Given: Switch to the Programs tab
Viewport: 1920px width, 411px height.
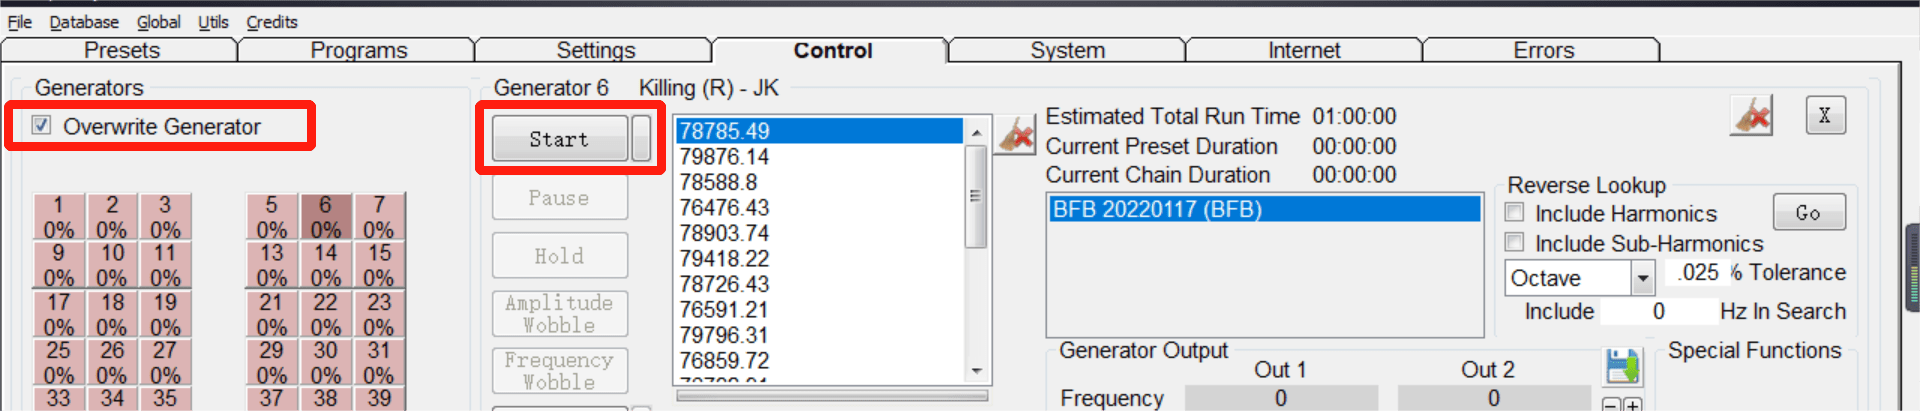Looking at the screenshot, I should click(x=358, y=50).
